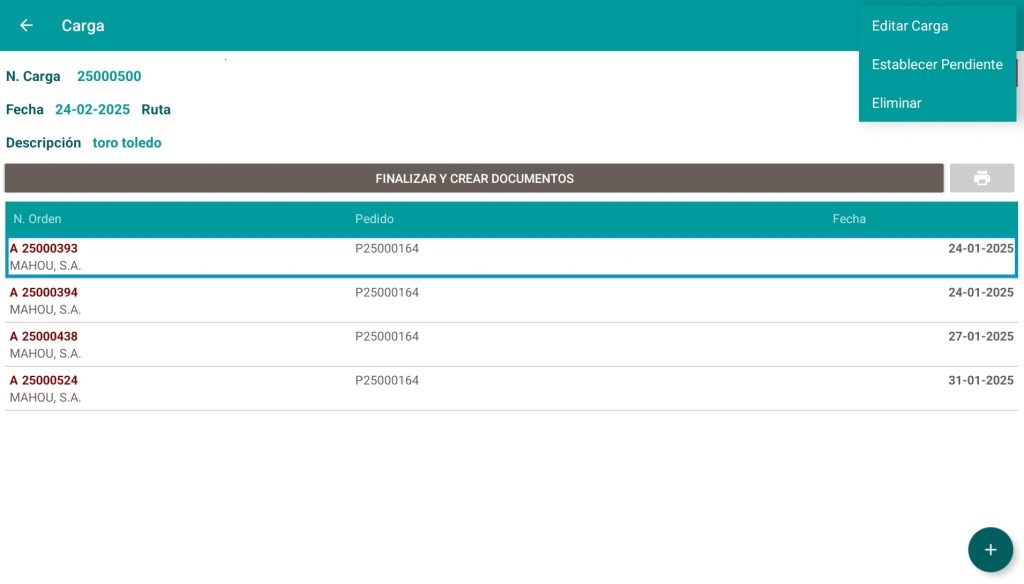Click the printer icon button

coord(981,178)
